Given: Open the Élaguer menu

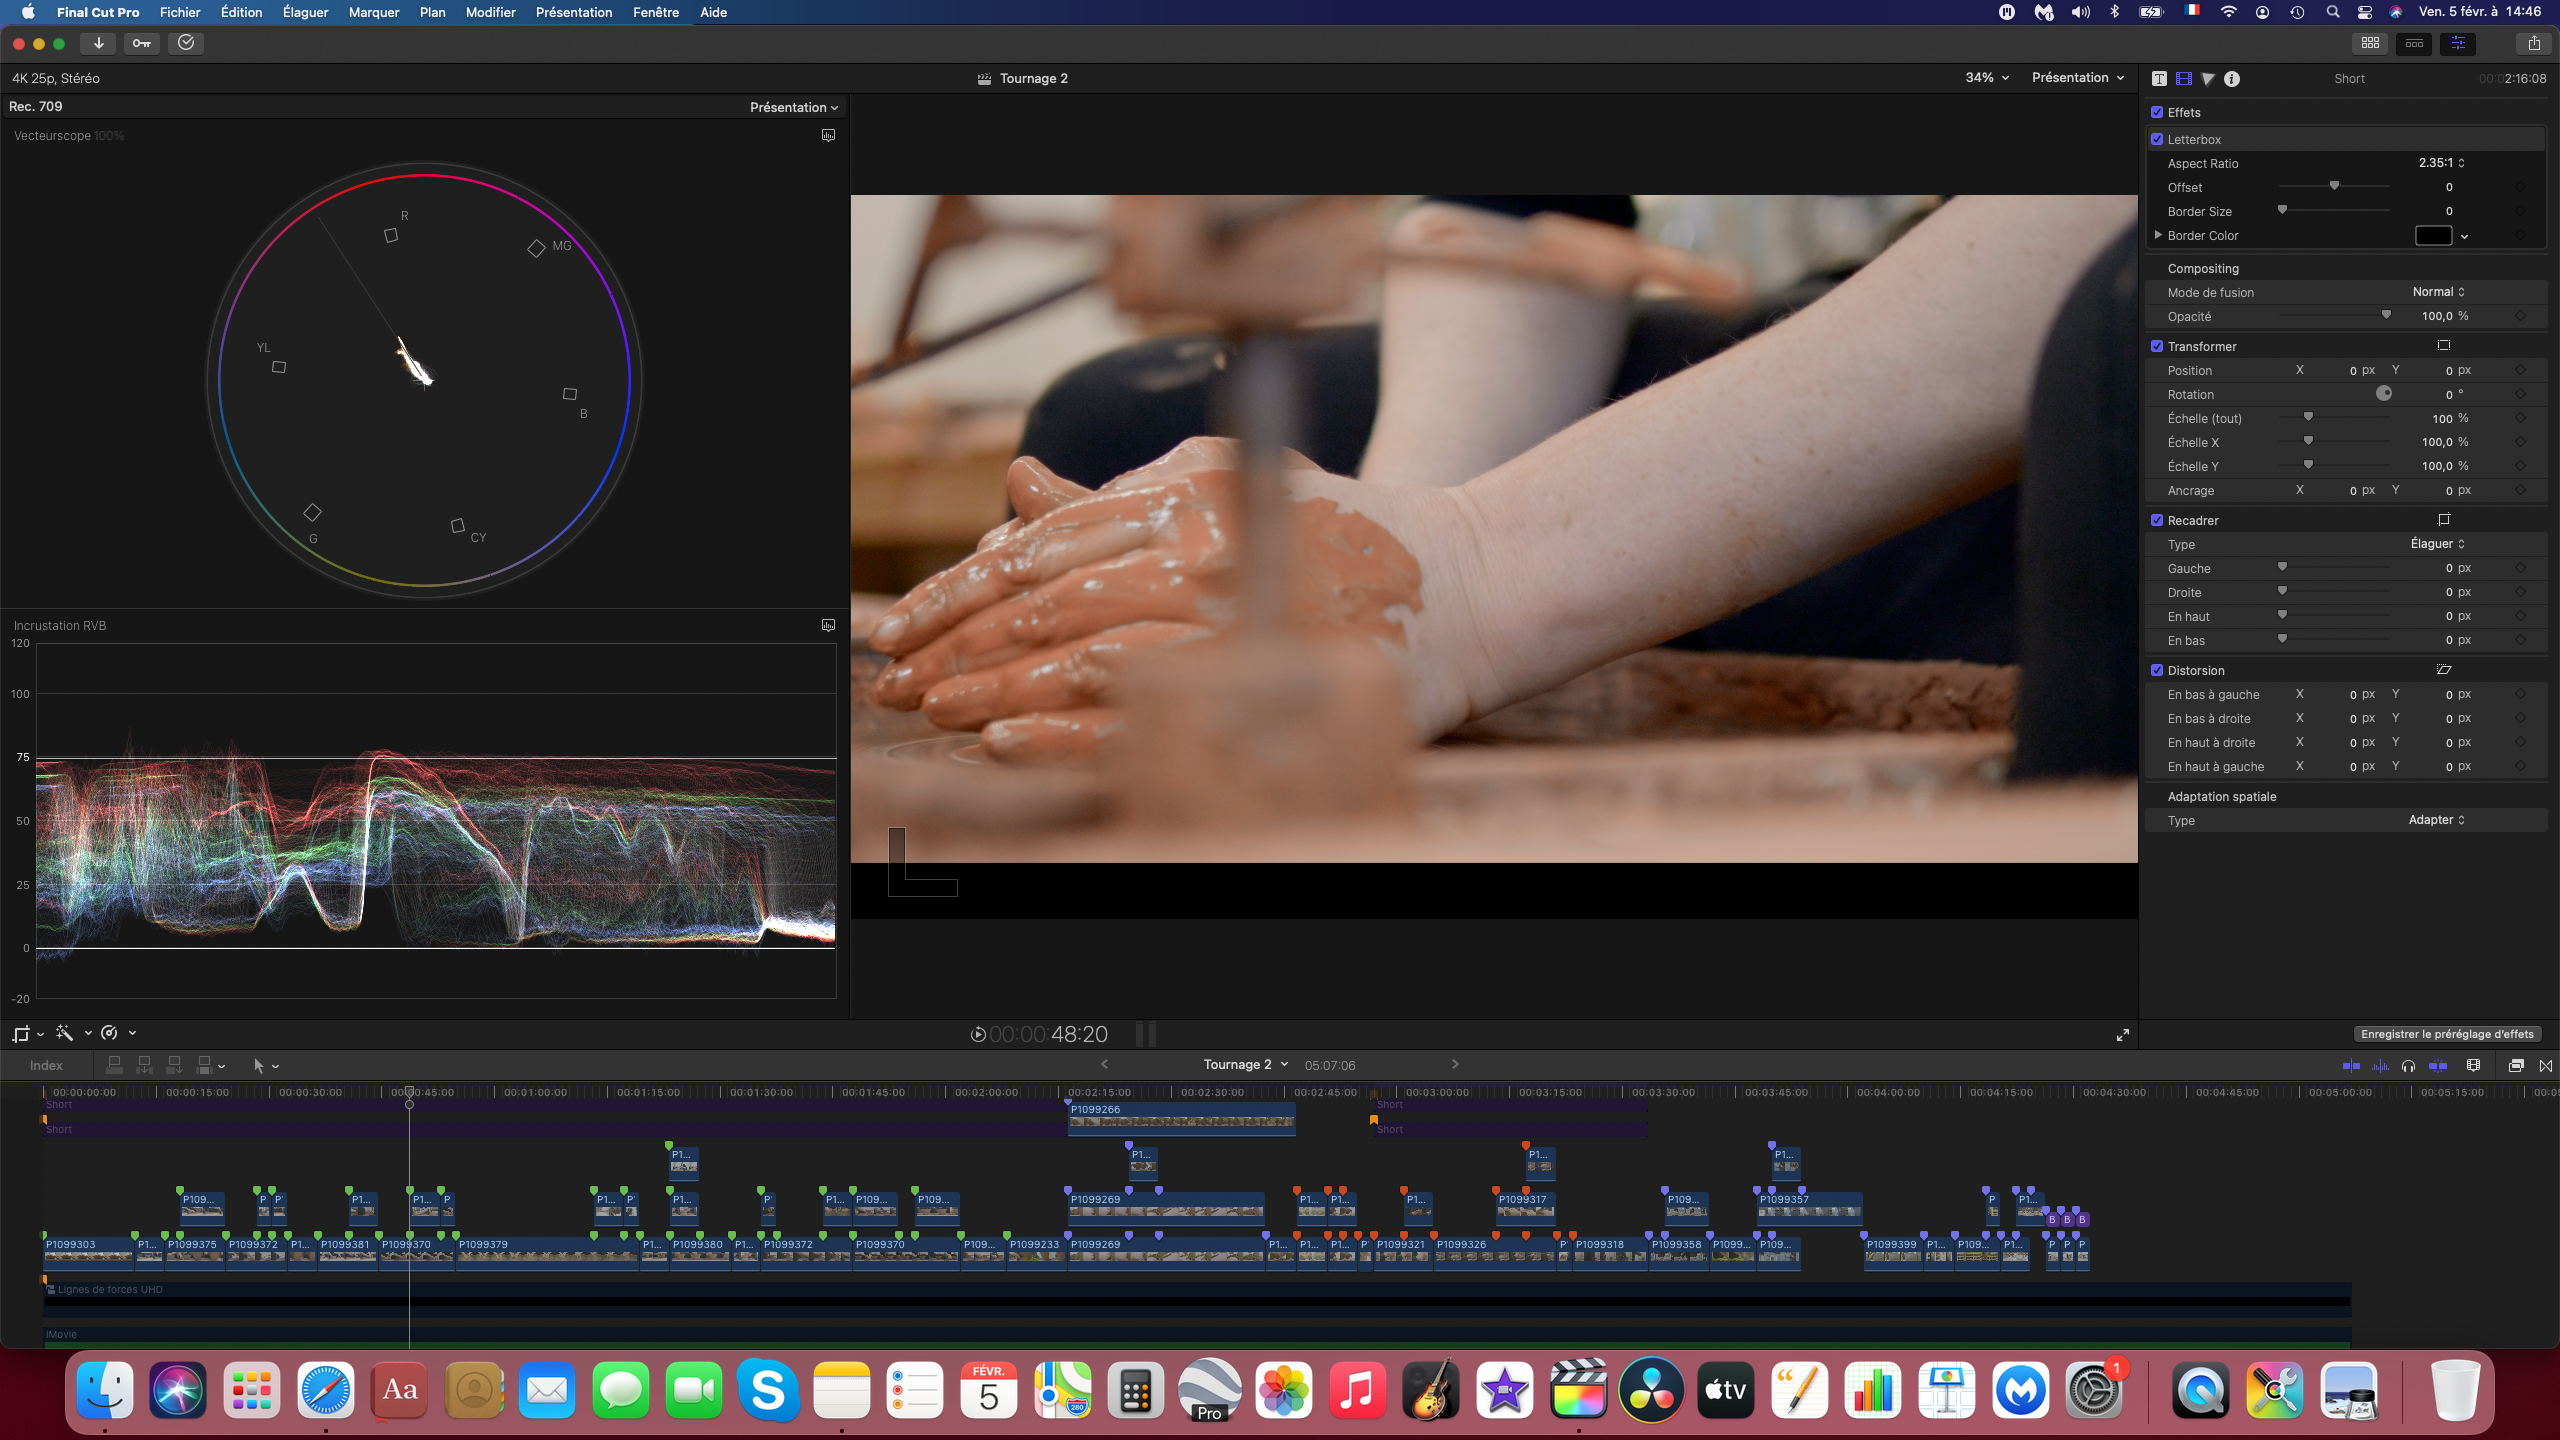Looking at the screenshot, I should 305,12.
